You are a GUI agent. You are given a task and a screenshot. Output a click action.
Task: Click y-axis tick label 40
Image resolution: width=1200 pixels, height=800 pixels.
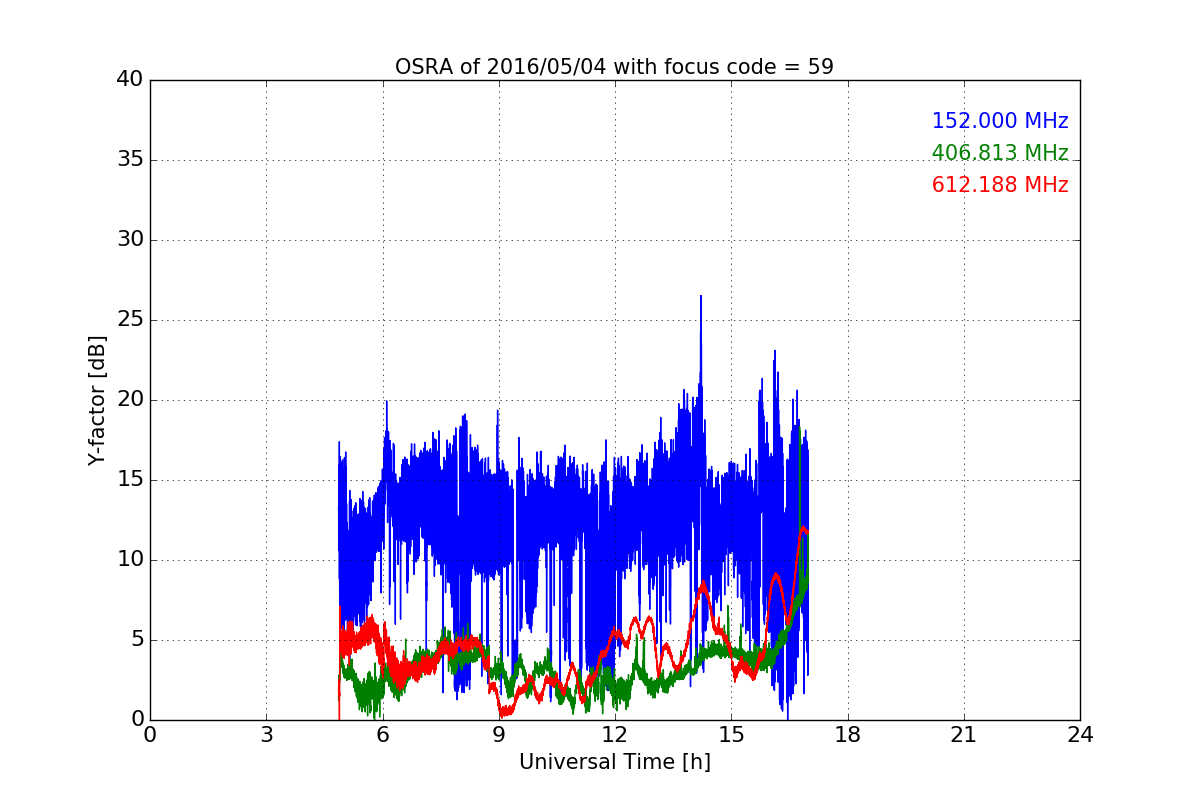[x=130, y=80]
